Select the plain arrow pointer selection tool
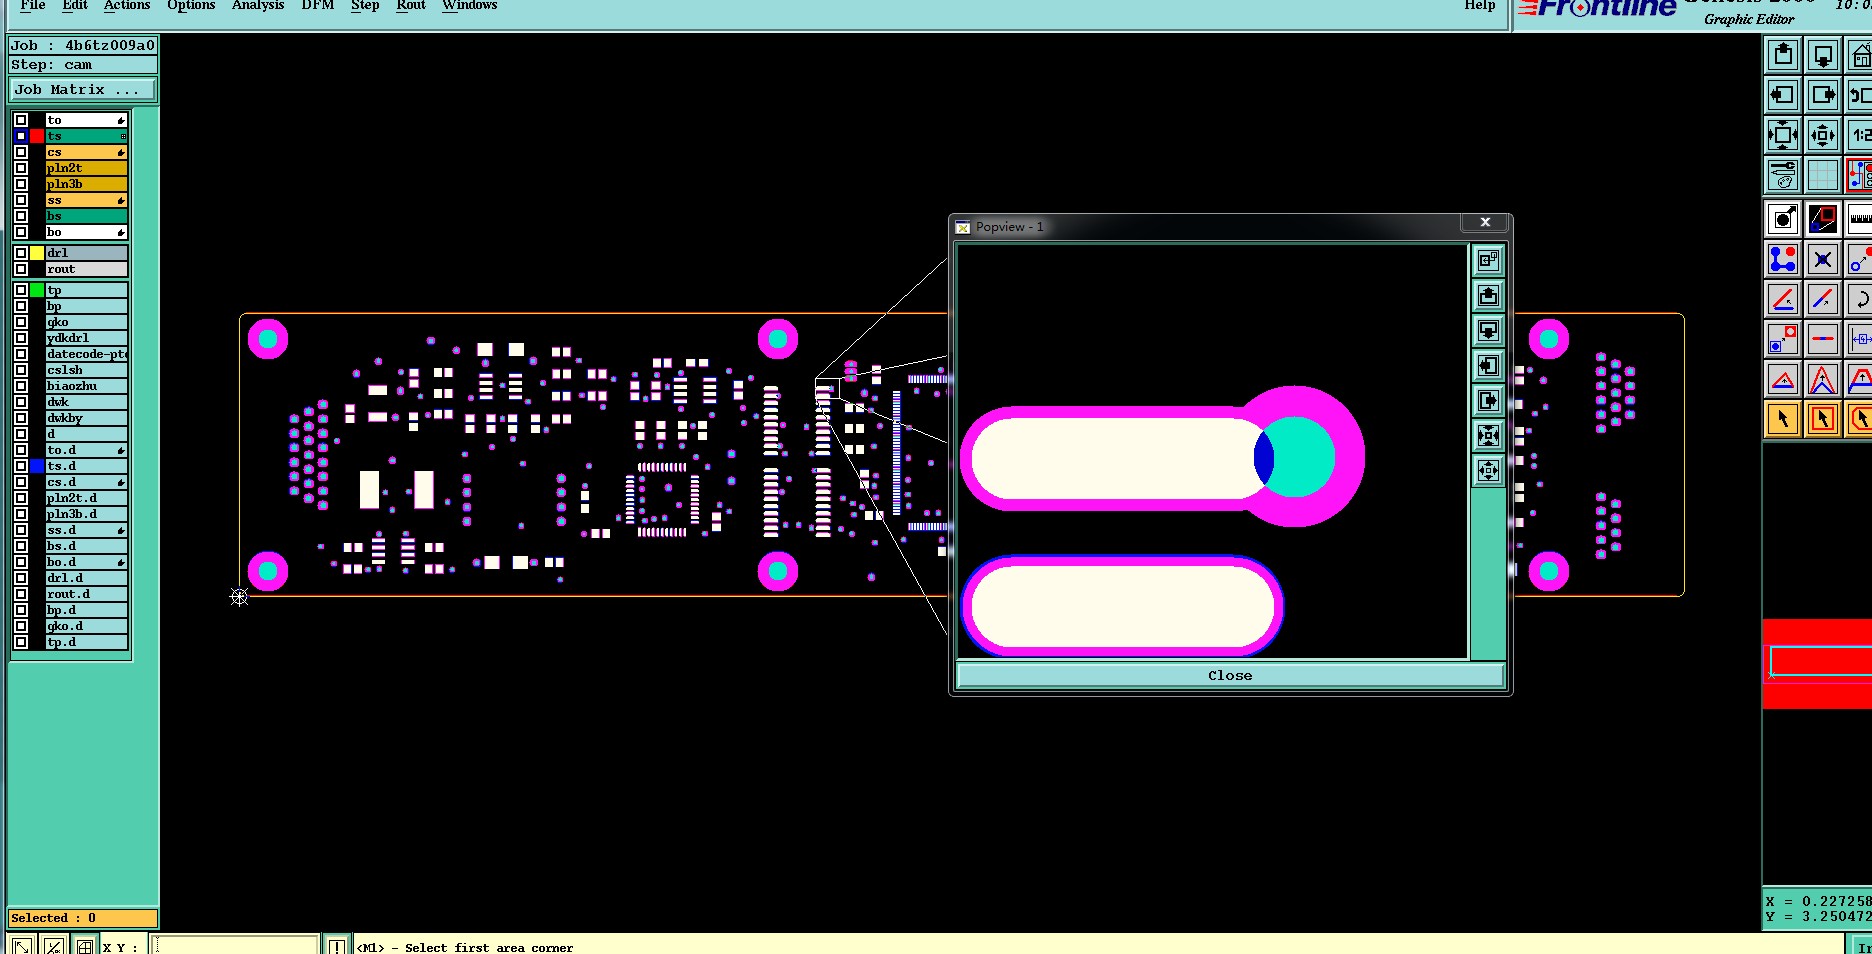The width and height of the screenshot is (1872, 954). [x=1783, y=419]
